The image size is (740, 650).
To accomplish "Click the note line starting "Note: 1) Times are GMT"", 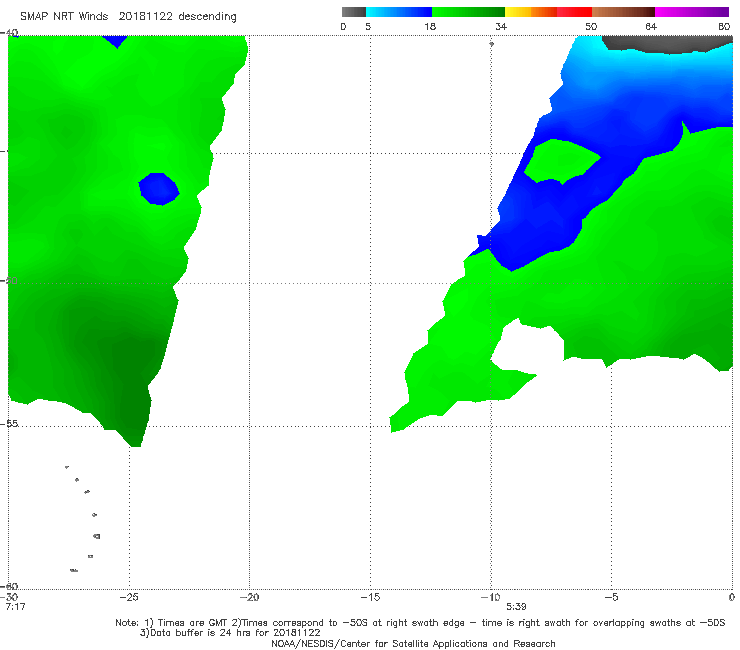I will tap(420, 623).
